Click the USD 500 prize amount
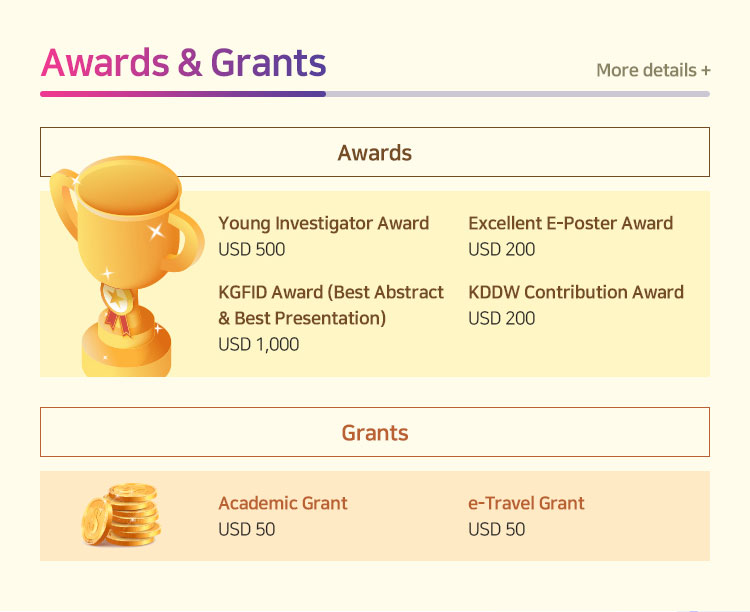This screenshot has height=612, width=750. click(251, 249)
